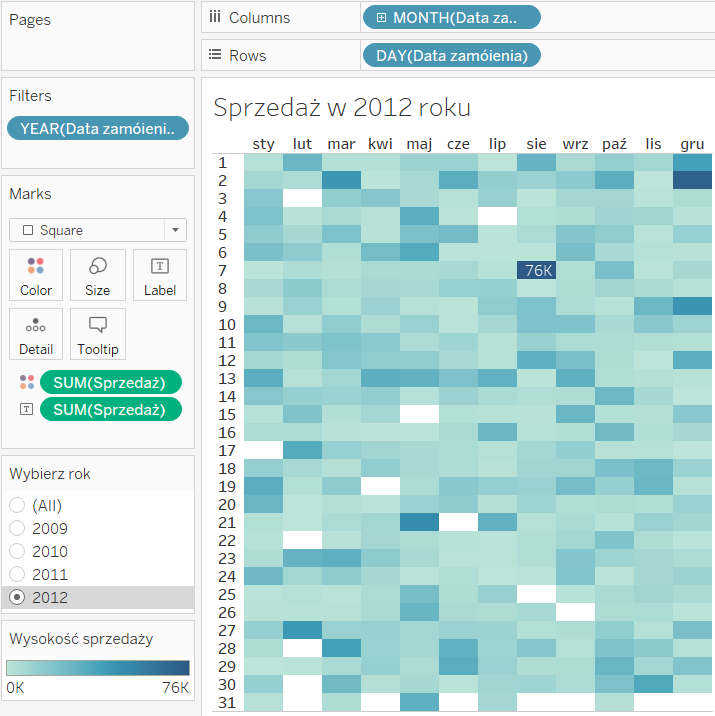Click the DAY(Data zamówienia) rows pill
Viewport: 715px width, 716px height.
click(451, 55)
